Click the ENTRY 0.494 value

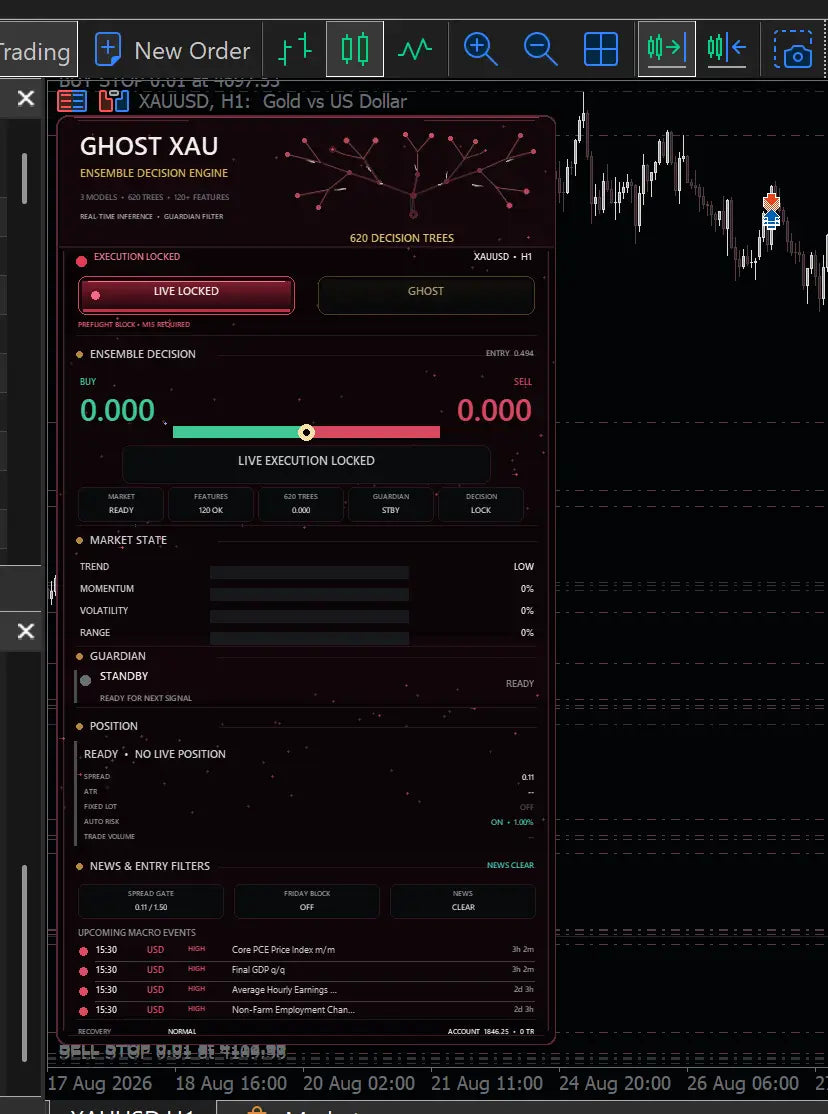coord(510,353)
